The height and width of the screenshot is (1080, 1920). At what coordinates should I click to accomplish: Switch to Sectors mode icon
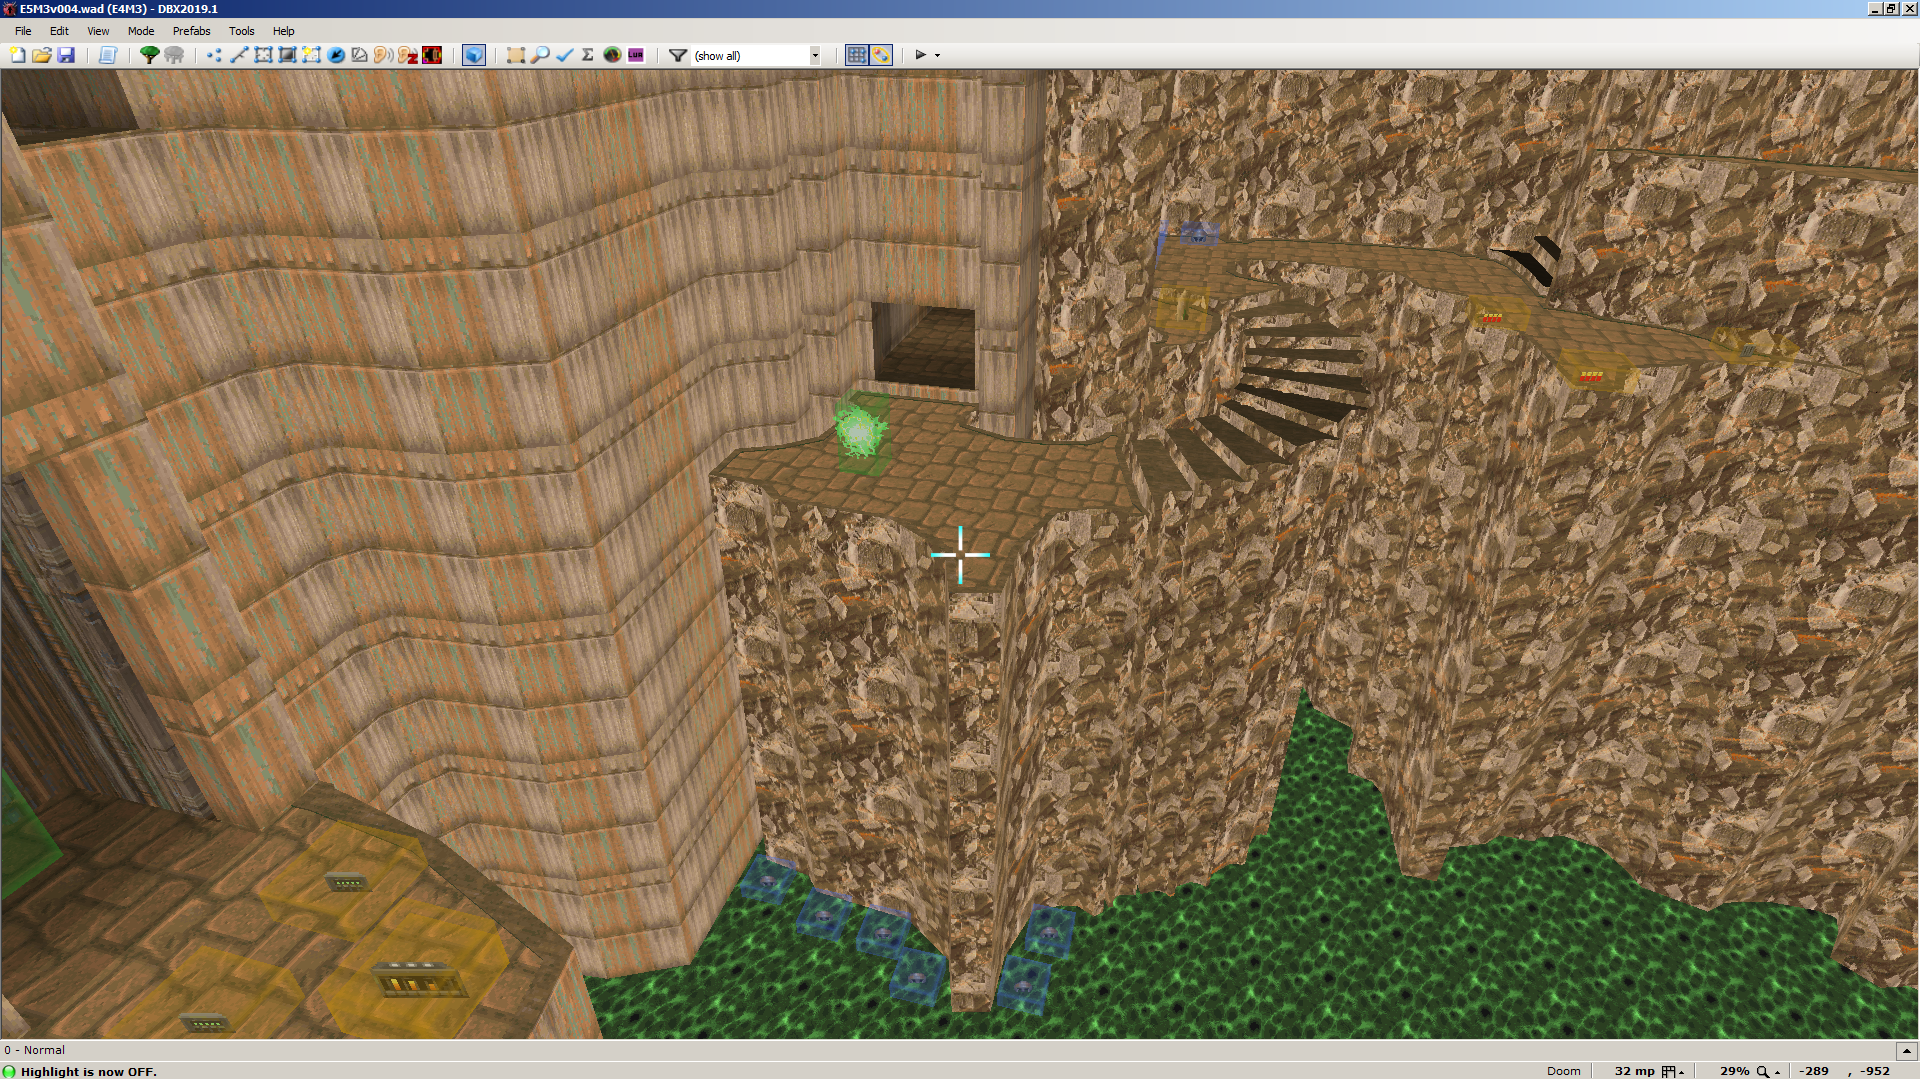tap(263, 55)
